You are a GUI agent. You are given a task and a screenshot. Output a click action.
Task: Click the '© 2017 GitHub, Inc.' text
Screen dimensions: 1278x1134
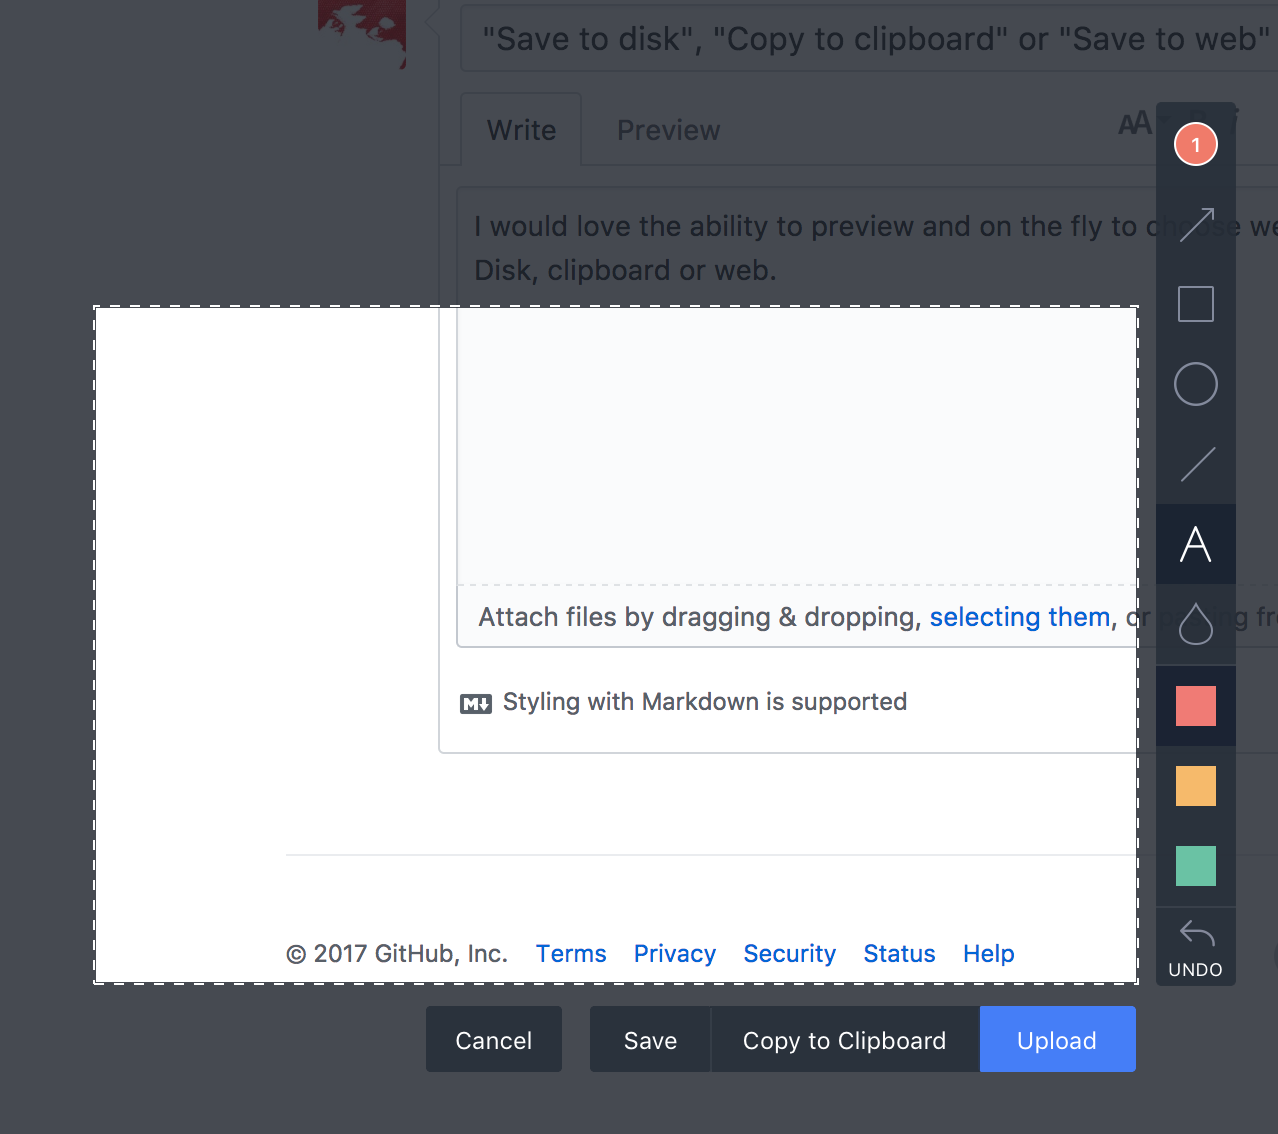[397, 954]
